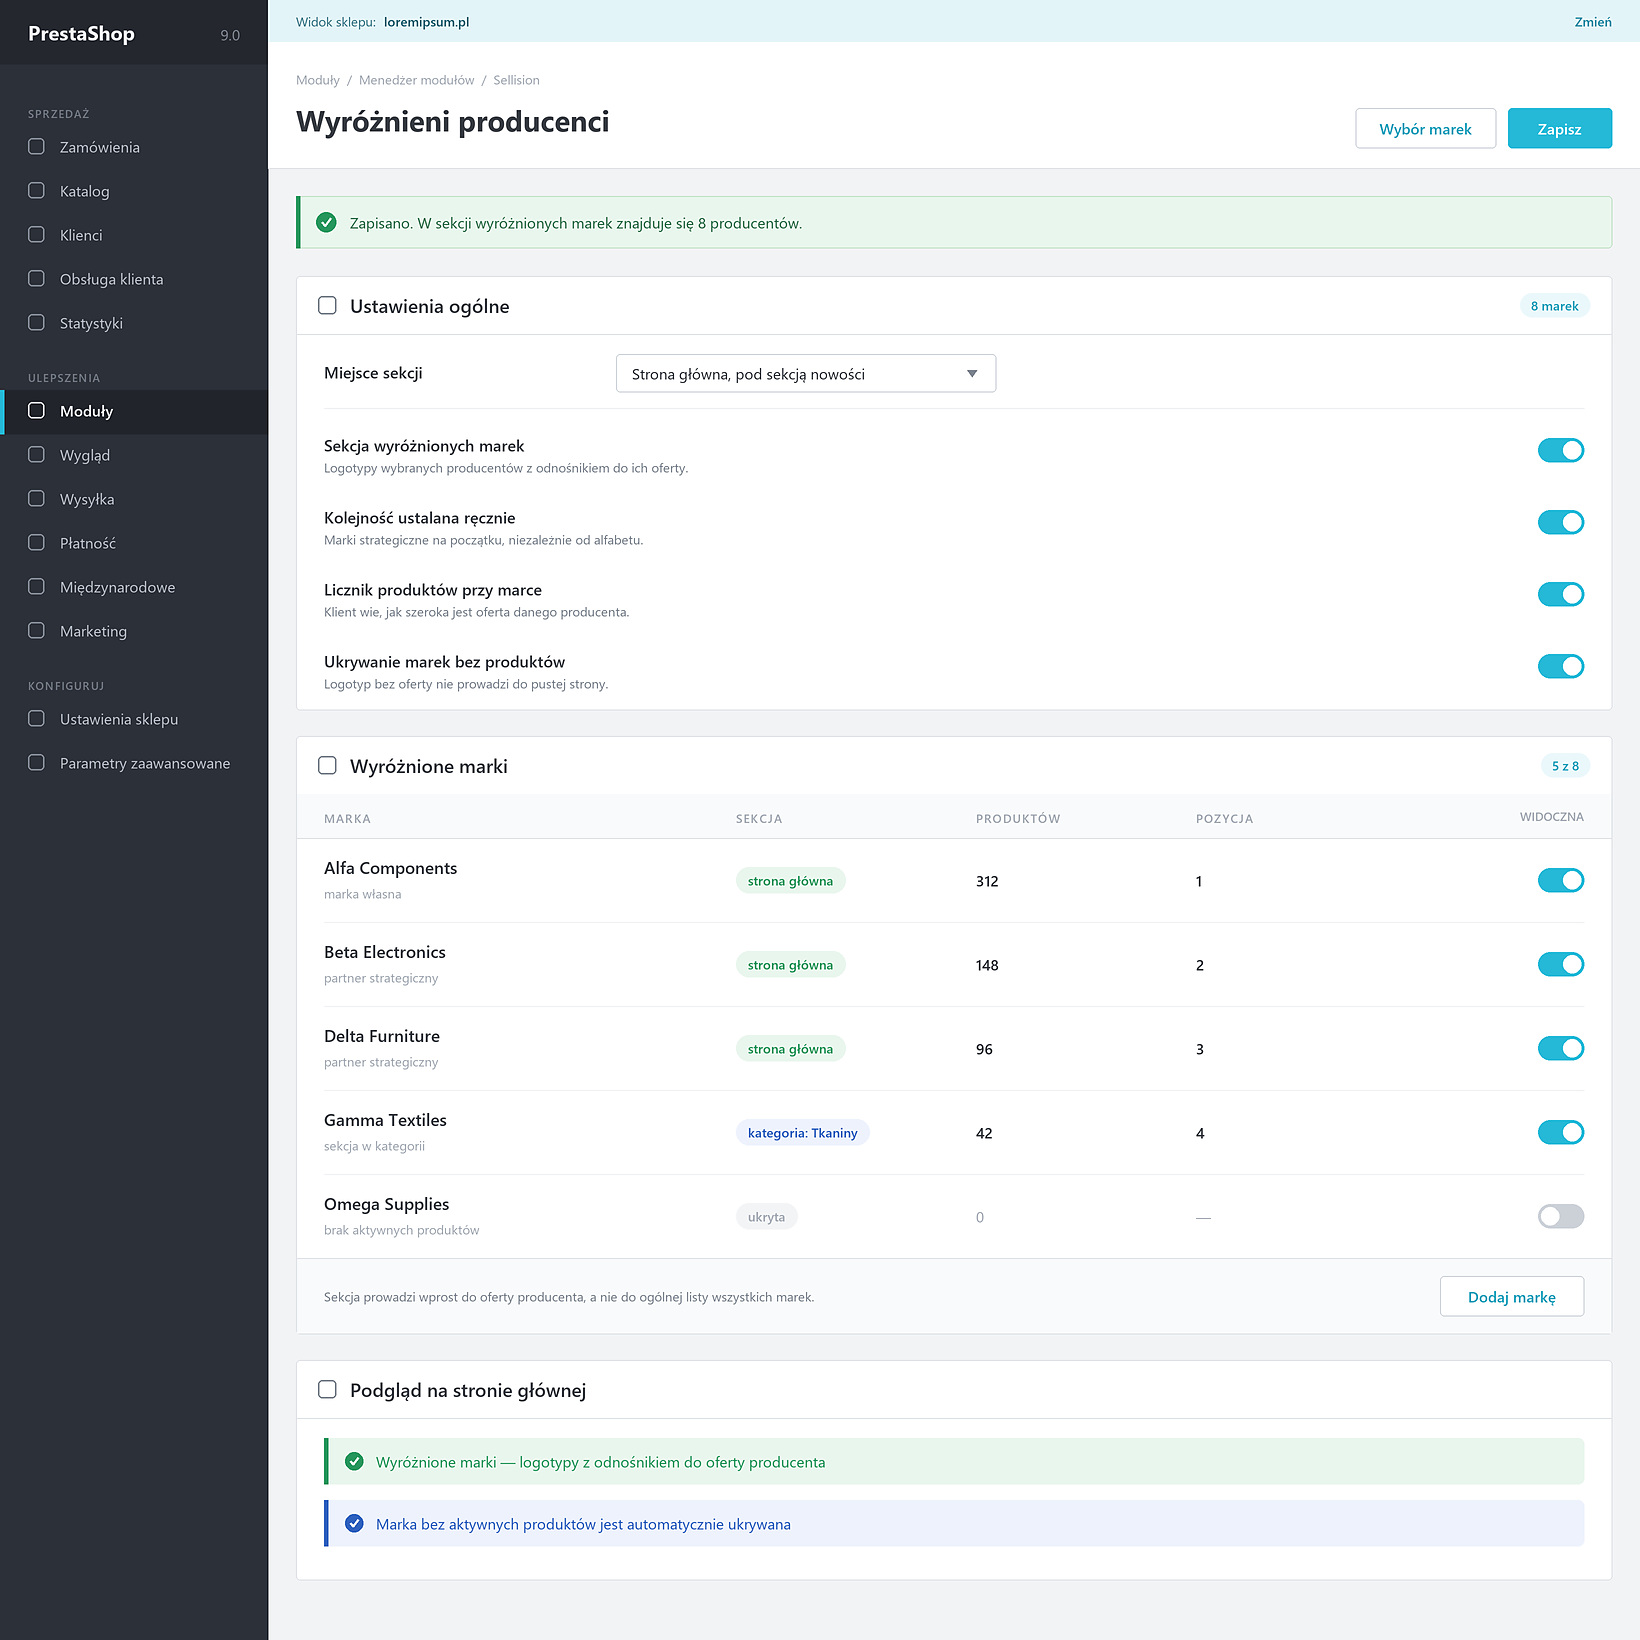Click the Klienci sidebar icon
The height and width of the screenshot is (1640, 1640).
click(37, 235)
